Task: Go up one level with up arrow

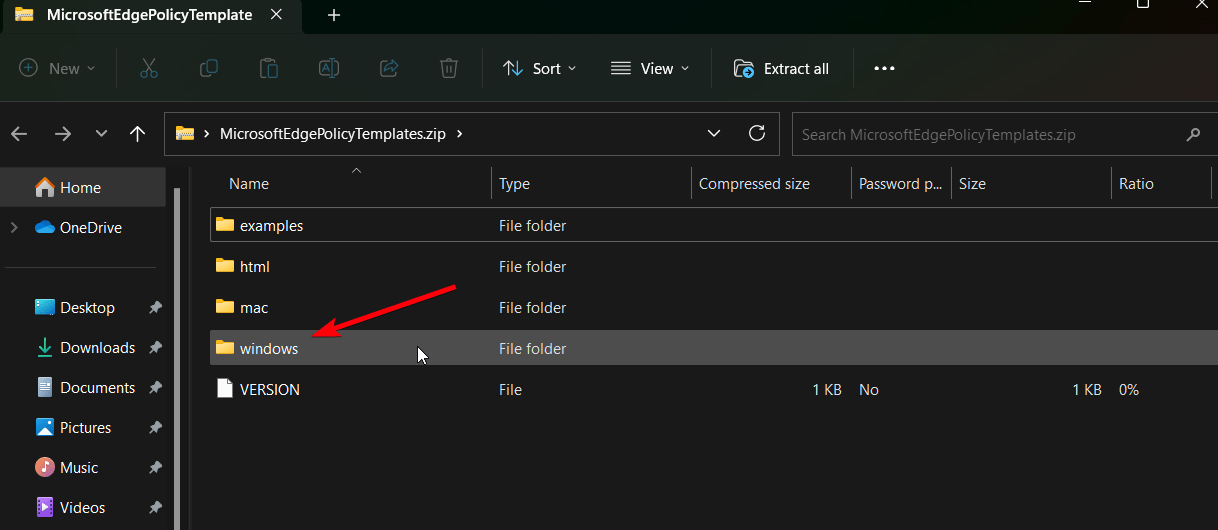Action: 138,134
